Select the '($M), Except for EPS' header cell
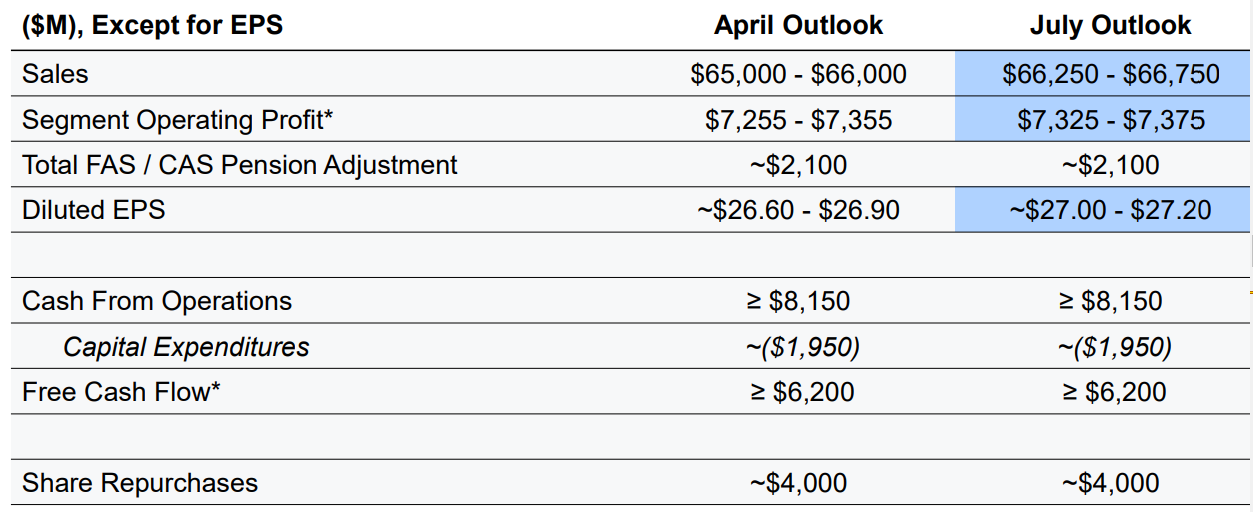 152,25
